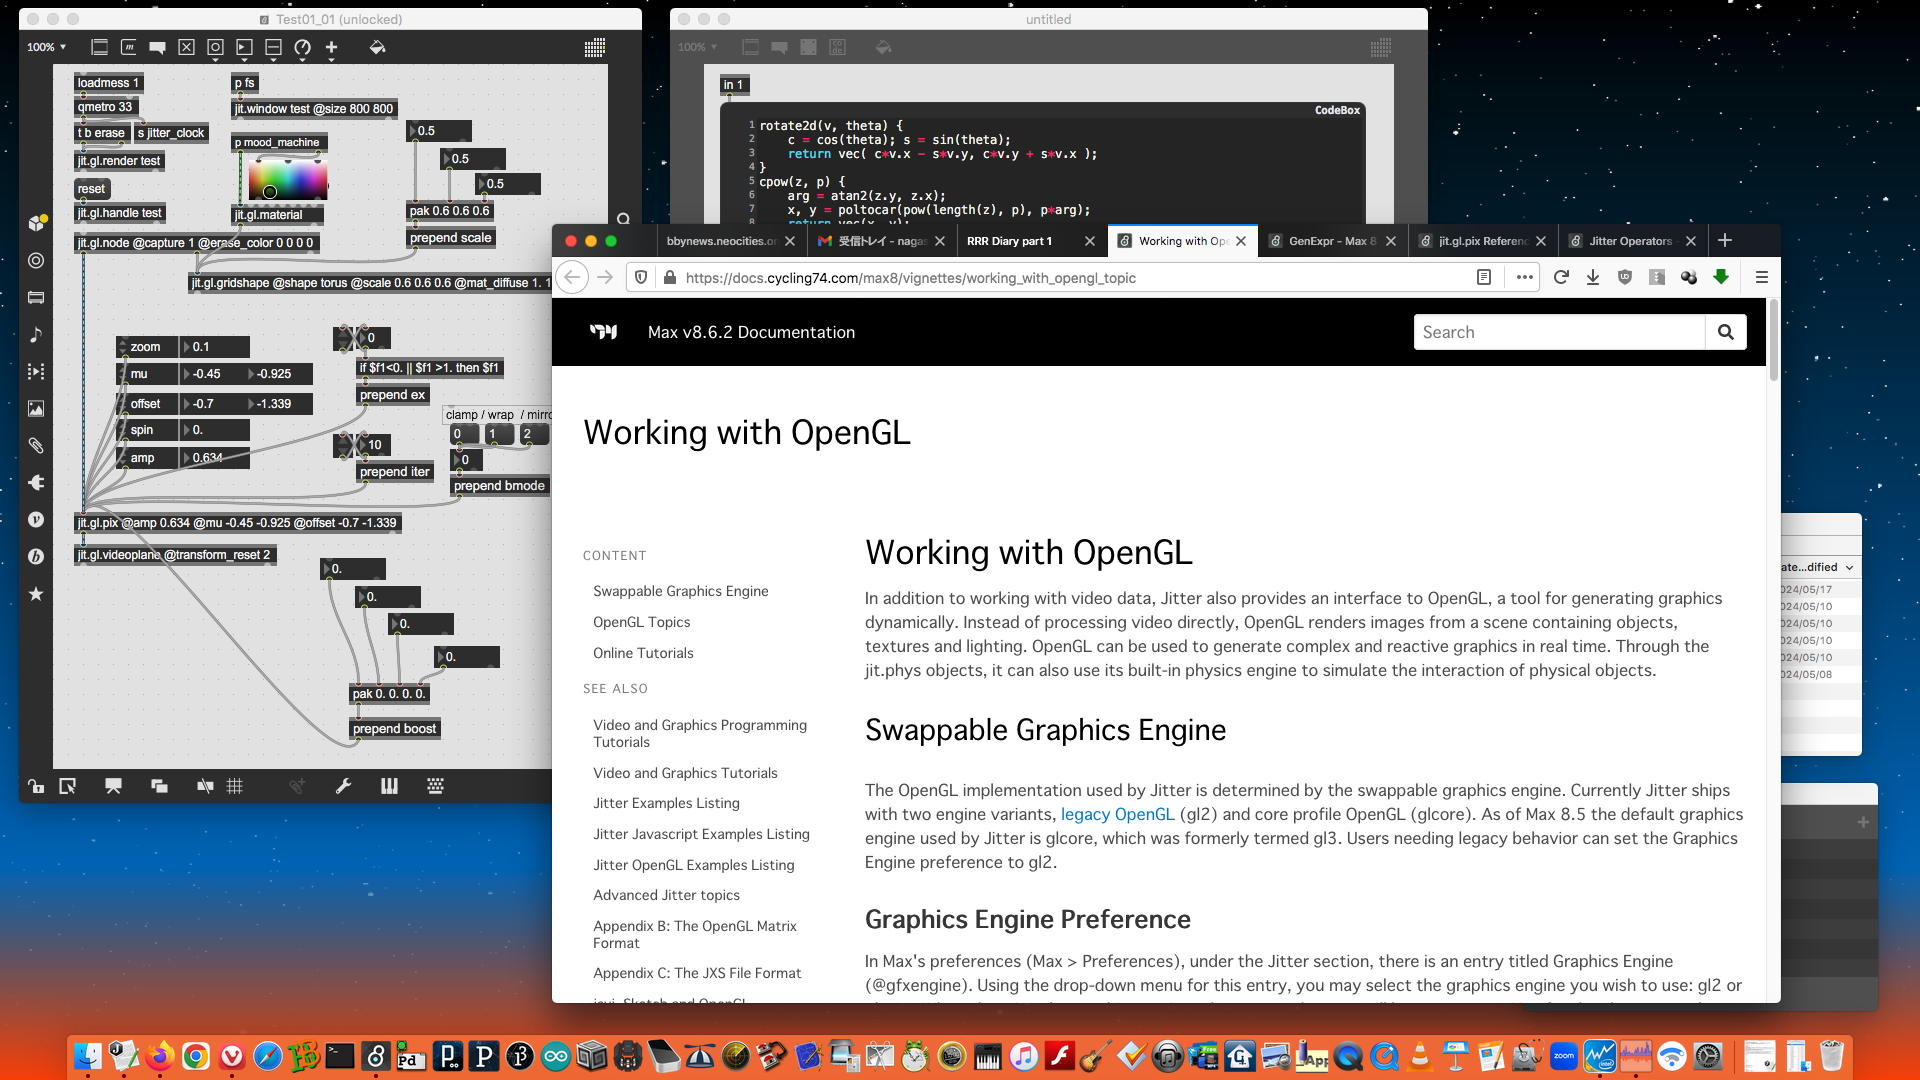
Task: Open the patcher zoom 100% dropdown
Action: click(x=46, y=47)
